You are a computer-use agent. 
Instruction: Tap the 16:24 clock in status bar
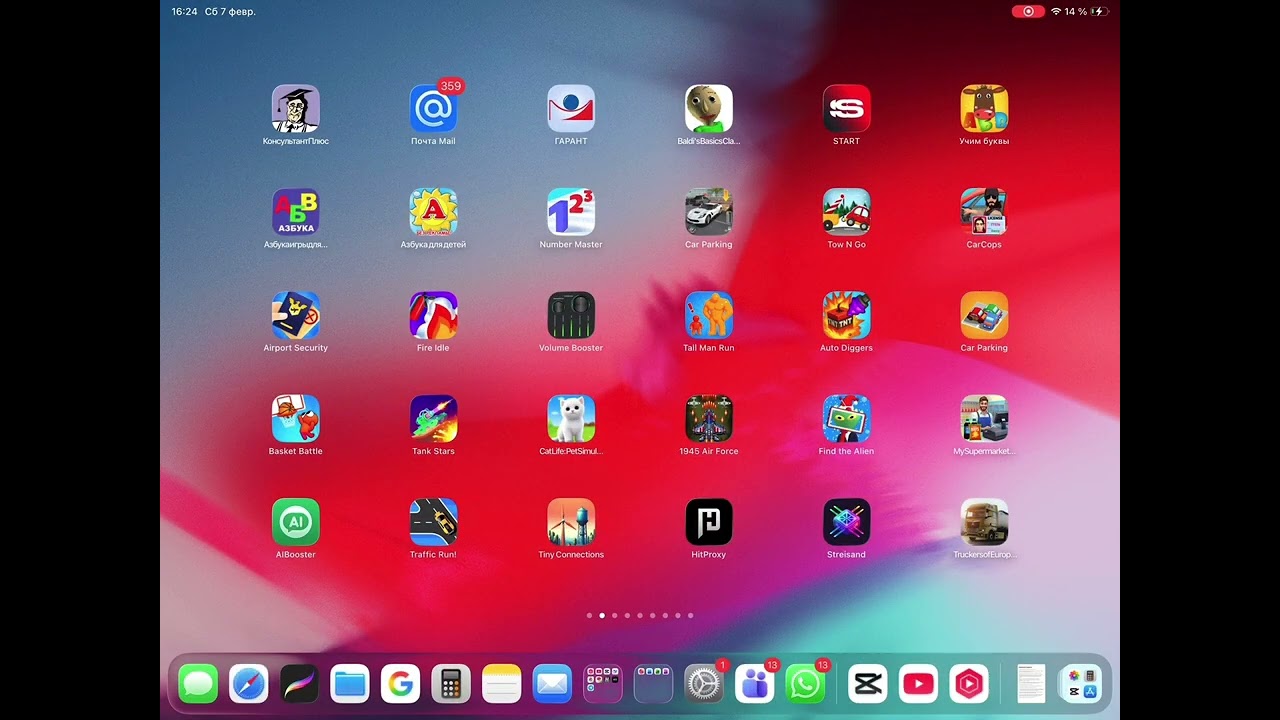[184, 12]
